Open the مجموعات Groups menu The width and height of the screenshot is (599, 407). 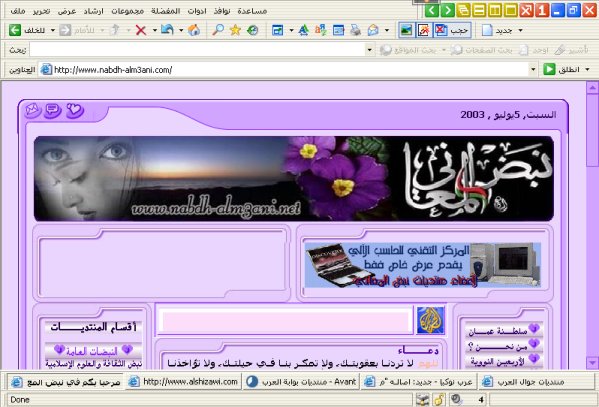pos(128,11)
